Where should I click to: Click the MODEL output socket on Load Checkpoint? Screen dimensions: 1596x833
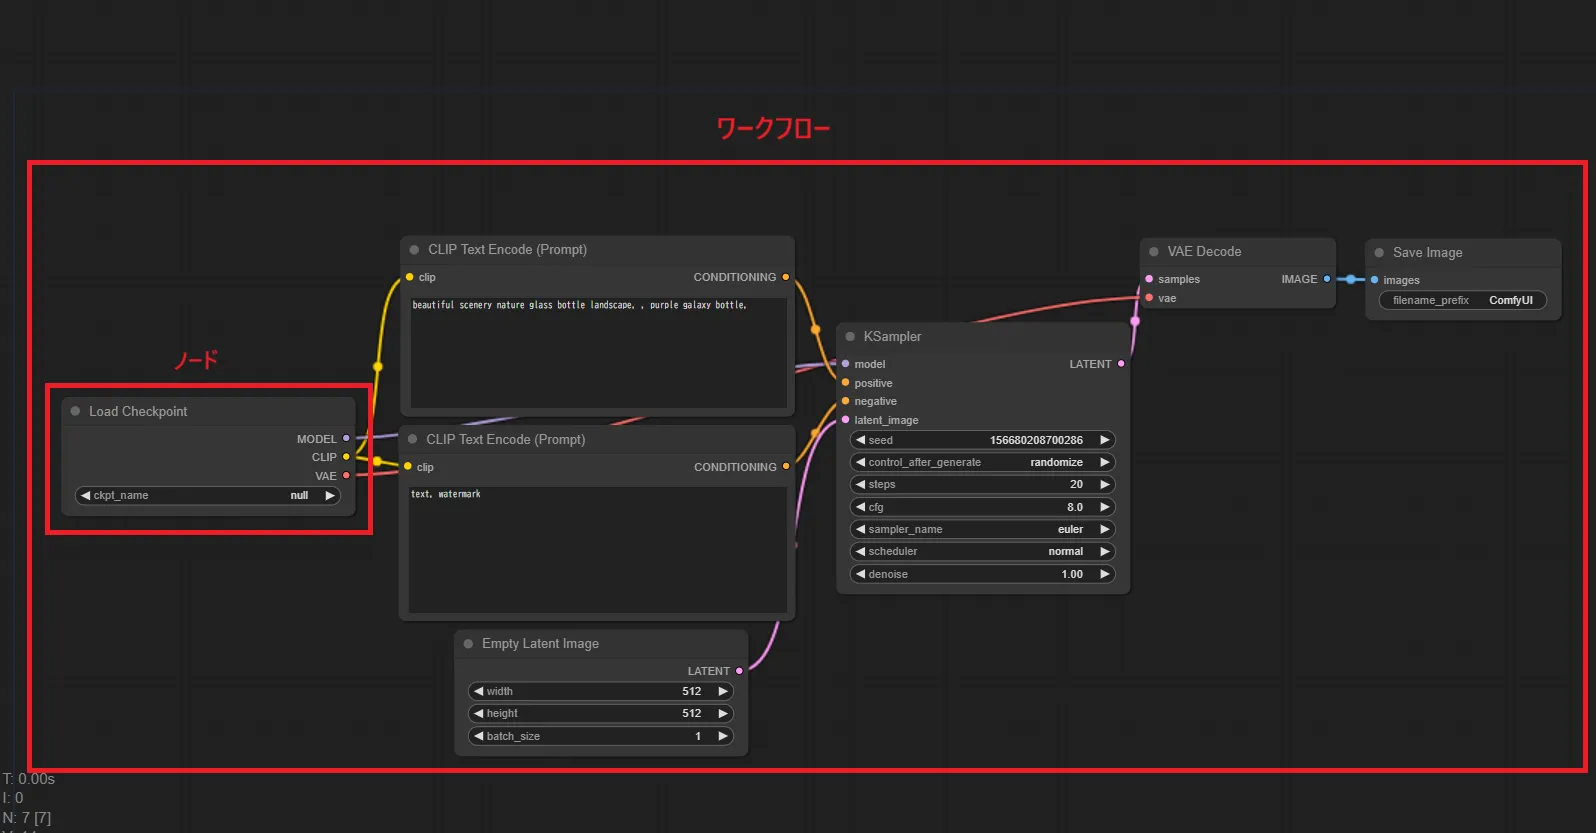(346, 438)
